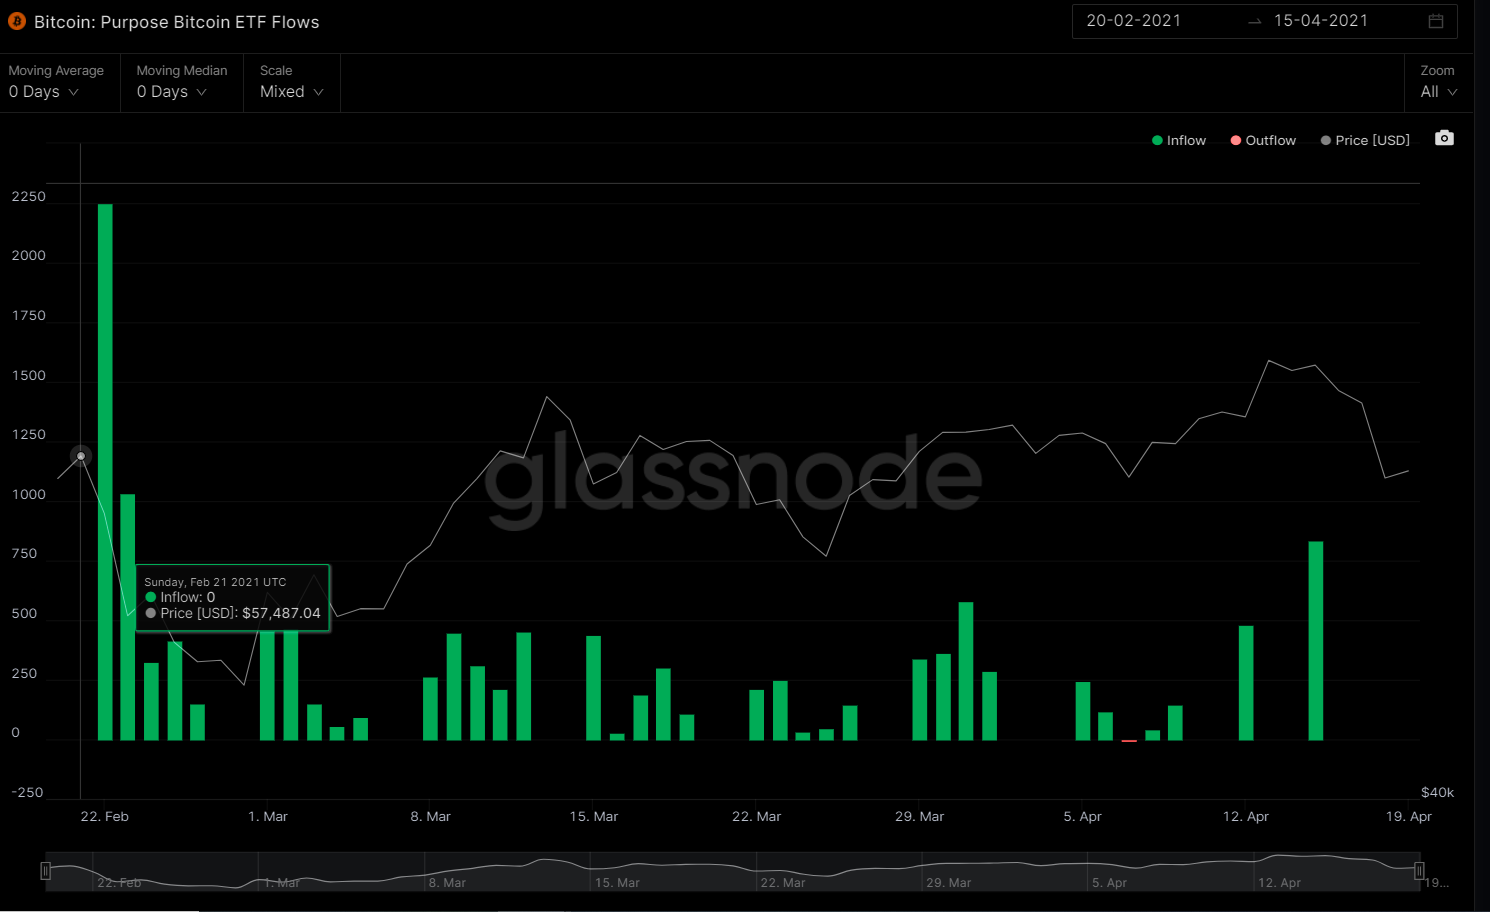Click the hovered price point marker on Feb 21
Viewport: 1490px width, 912px height.
point(81,456)
